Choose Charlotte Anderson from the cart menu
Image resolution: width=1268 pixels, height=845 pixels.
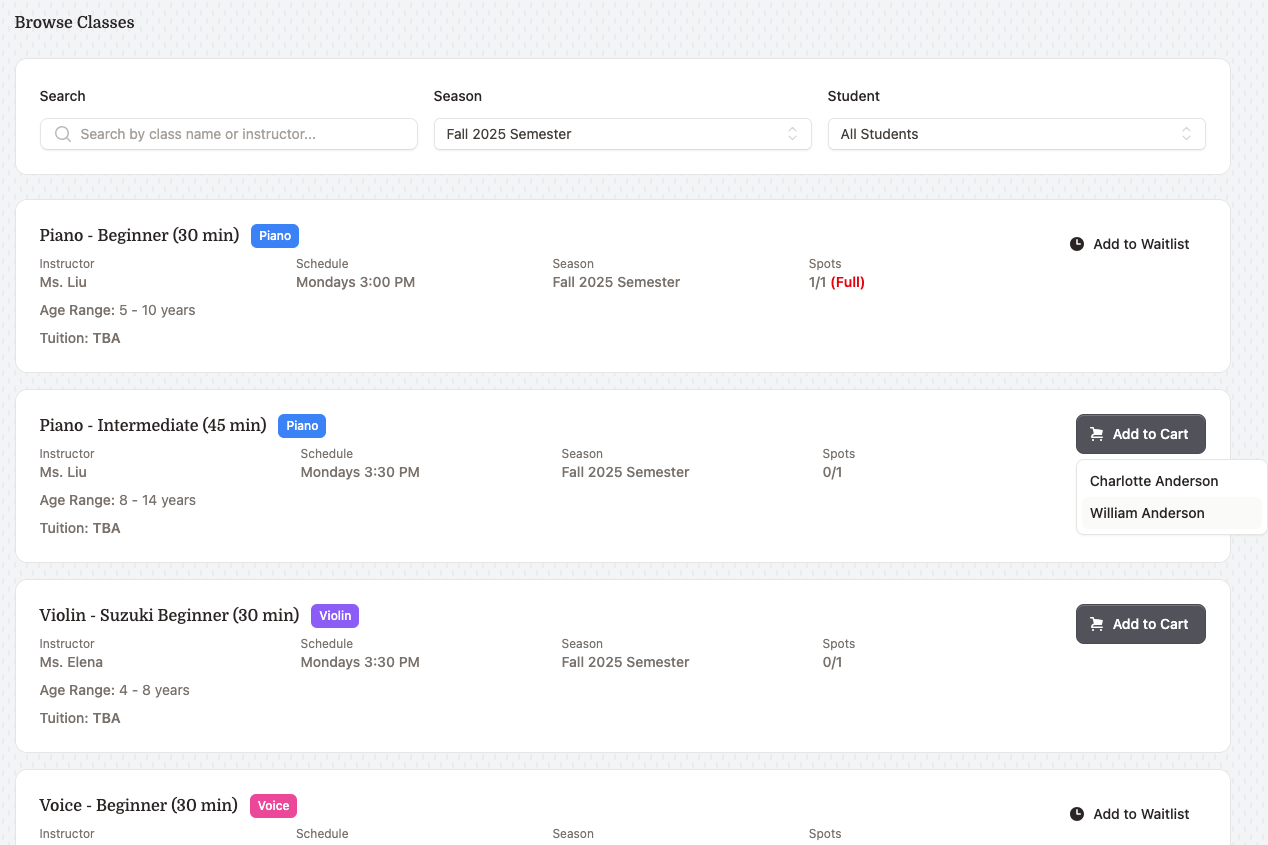tap(1154, 481)
